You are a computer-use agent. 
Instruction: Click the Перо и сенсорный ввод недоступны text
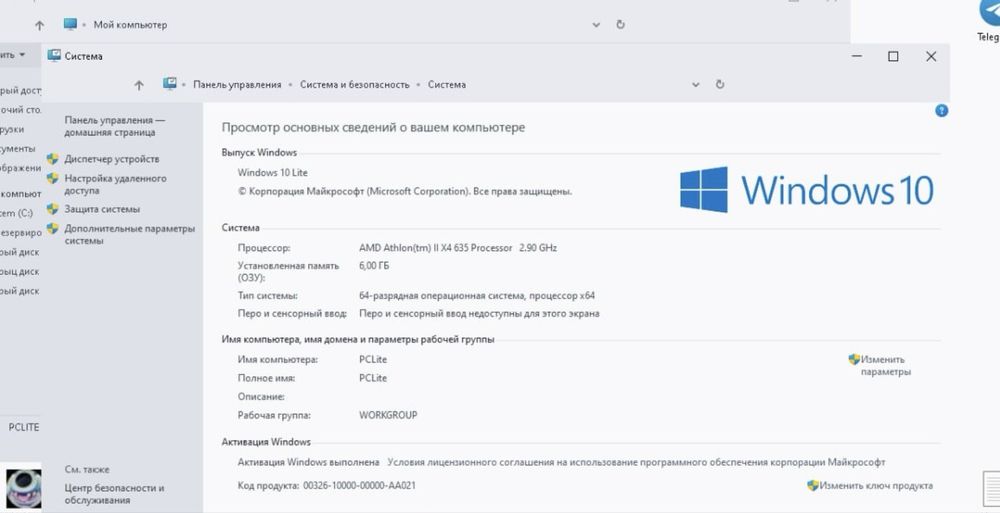(479, 313)
